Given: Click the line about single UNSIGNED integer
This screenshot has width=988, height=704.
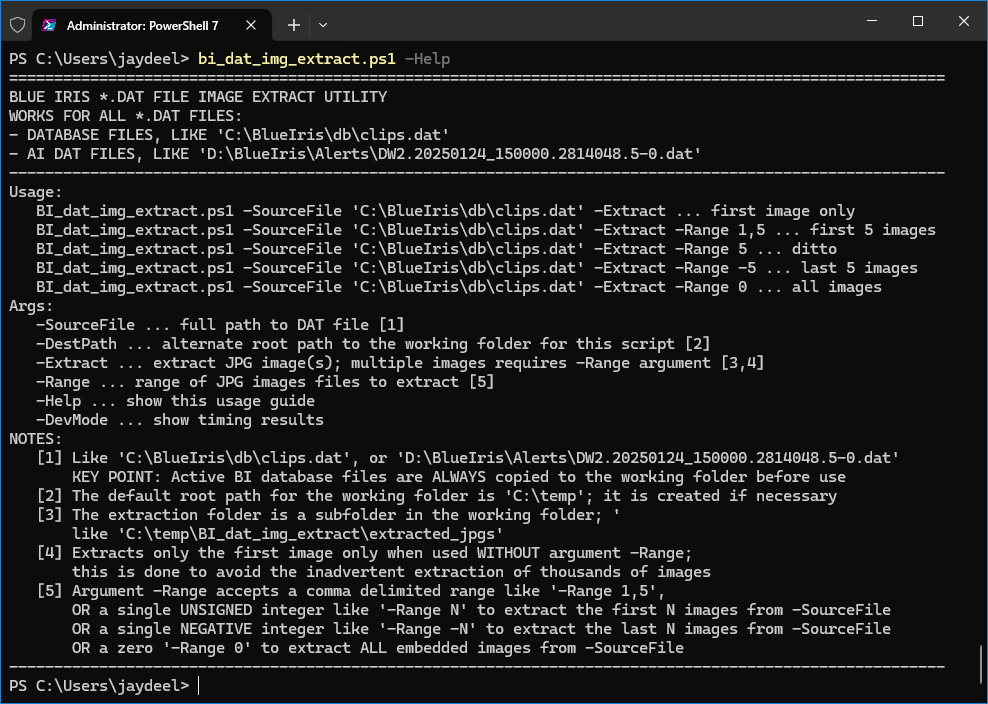Looking at the screenshot, I should pyautogui.click(x=481, y=610).
